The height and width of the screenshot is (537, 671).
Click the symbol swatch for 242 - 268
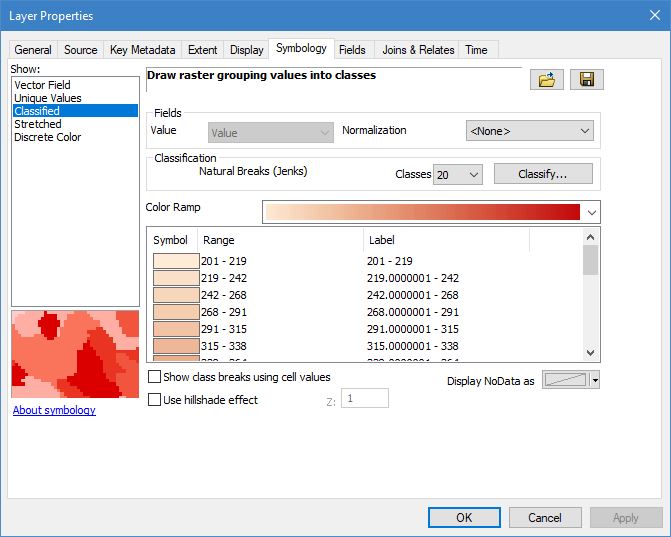[x=176, y=295]
